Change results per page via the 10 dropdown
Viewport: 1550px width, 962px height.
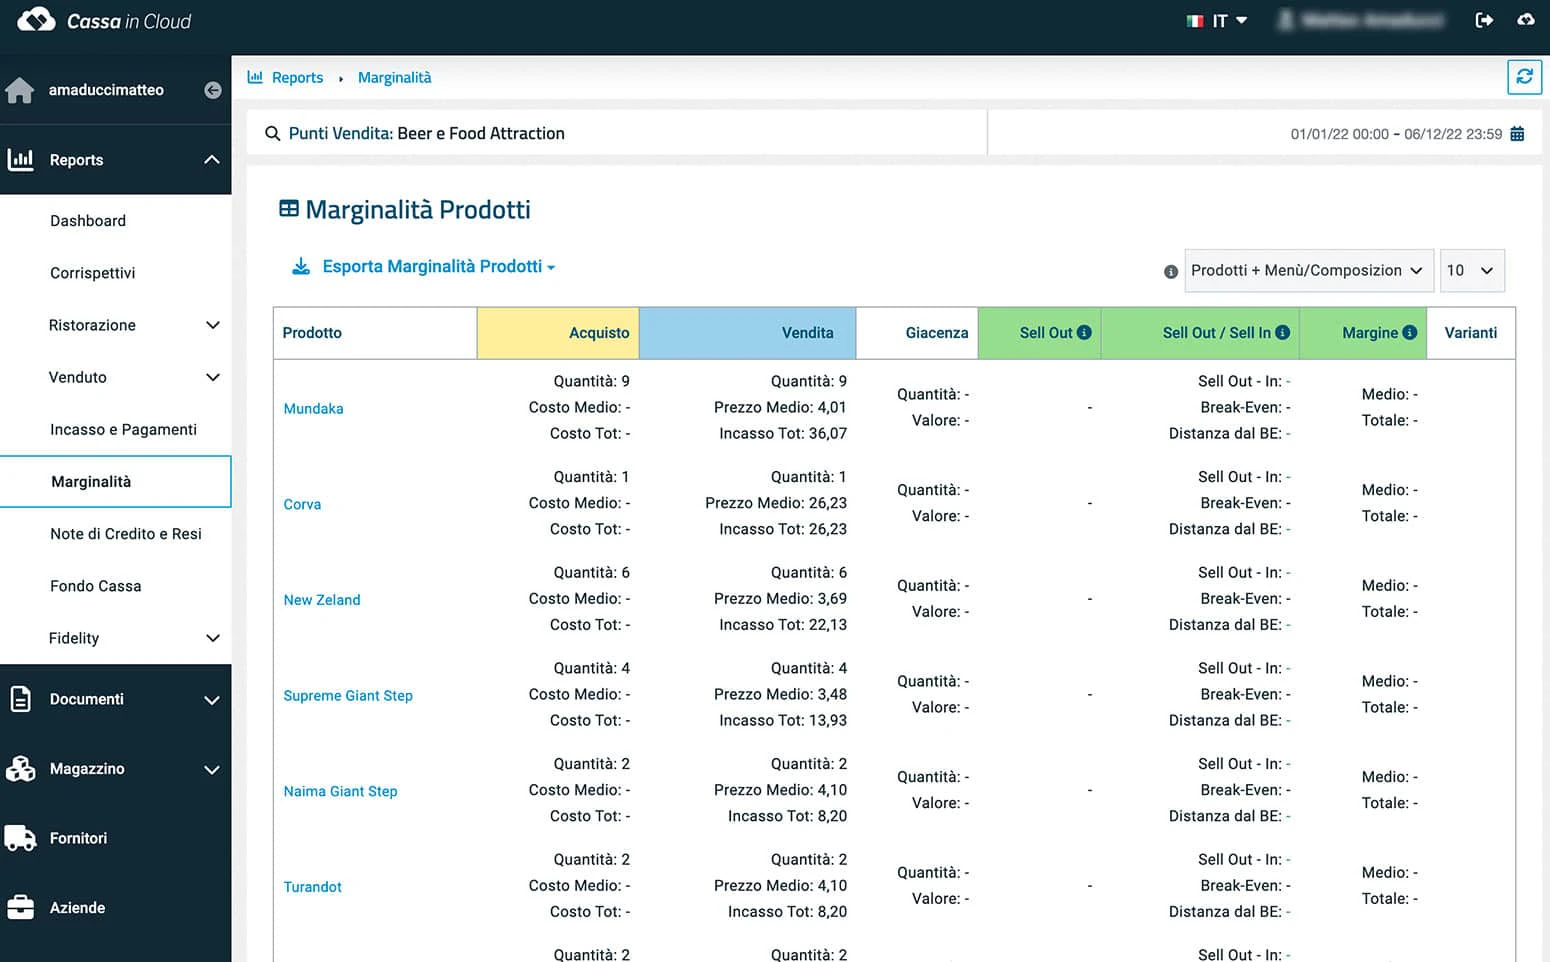point(1471,270)
